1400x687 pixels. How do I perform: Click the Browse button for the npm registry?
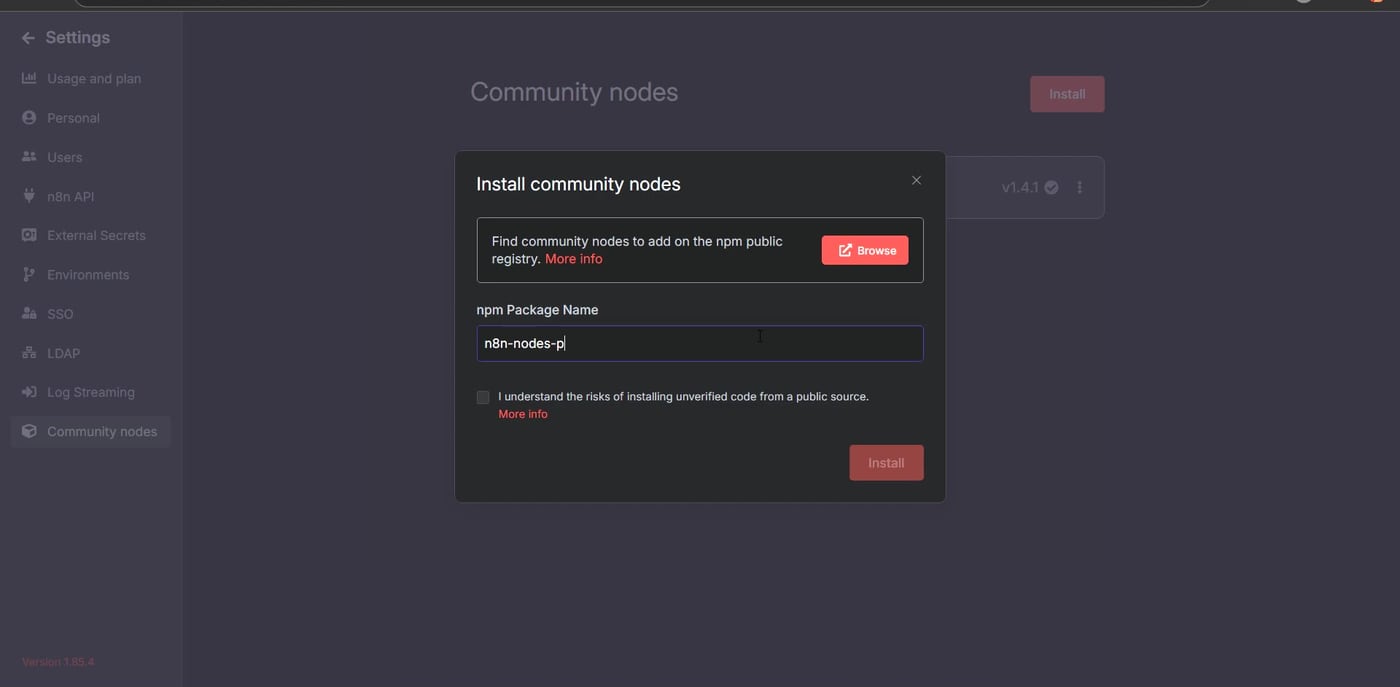tap(865, 250)
